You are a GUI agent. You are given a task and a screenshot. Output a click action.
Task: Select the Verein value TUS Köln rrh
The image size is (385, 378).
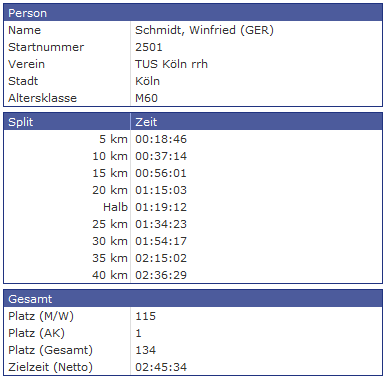coord(171,64)
